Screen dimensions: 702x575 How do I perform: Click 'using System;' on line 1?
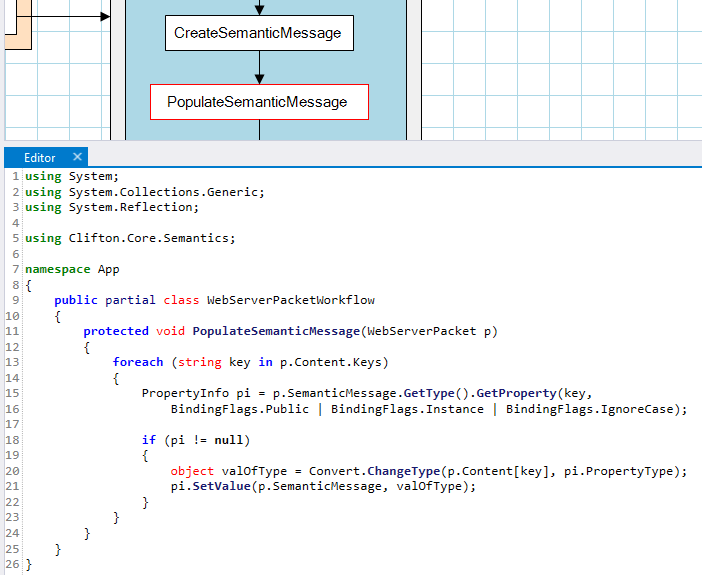pyautogui.click(x=72, y=176)
